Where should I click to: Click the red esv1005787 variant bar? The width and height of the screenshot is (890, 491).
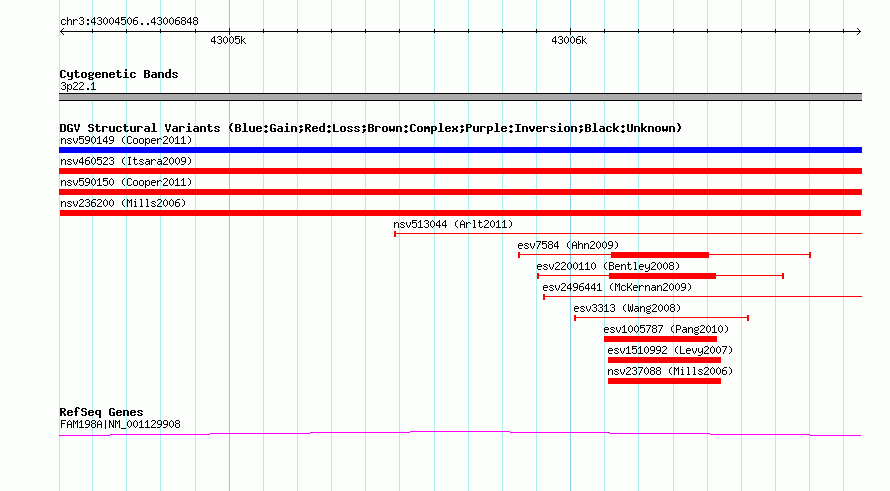(x=660, y=339)
